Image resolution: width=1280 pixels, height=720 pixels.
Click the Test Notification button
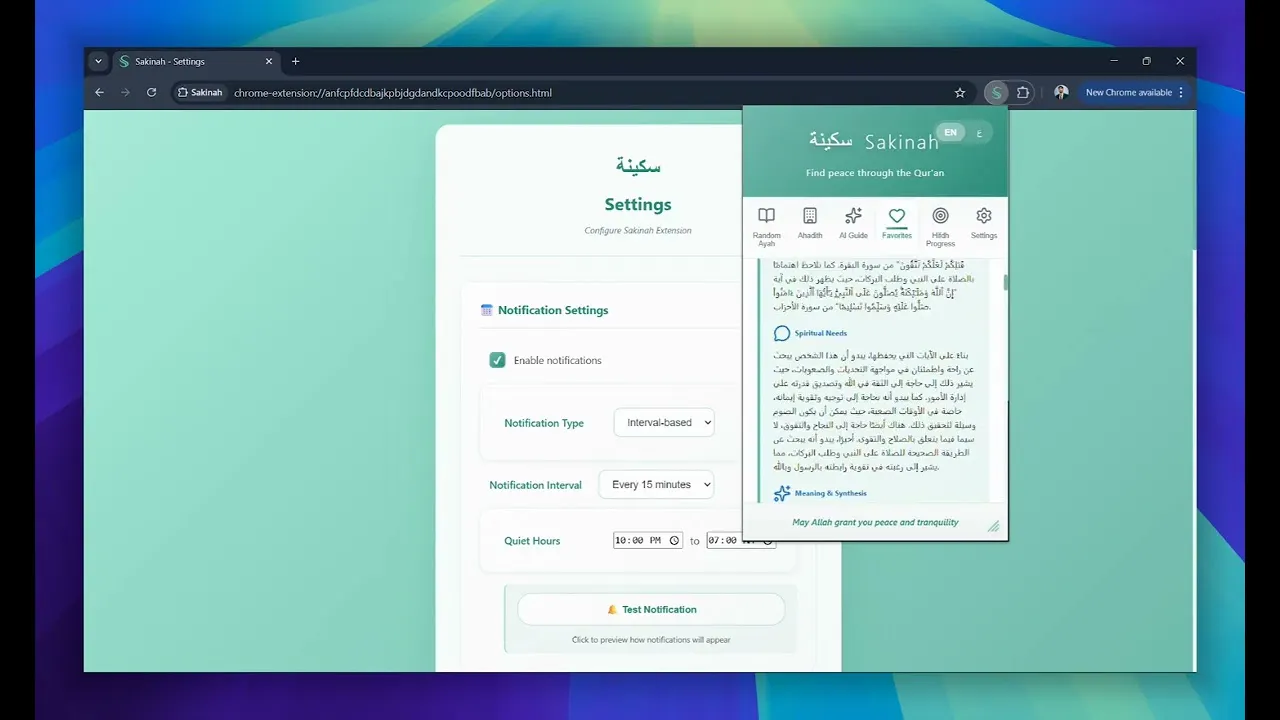(x=651, y=609)
